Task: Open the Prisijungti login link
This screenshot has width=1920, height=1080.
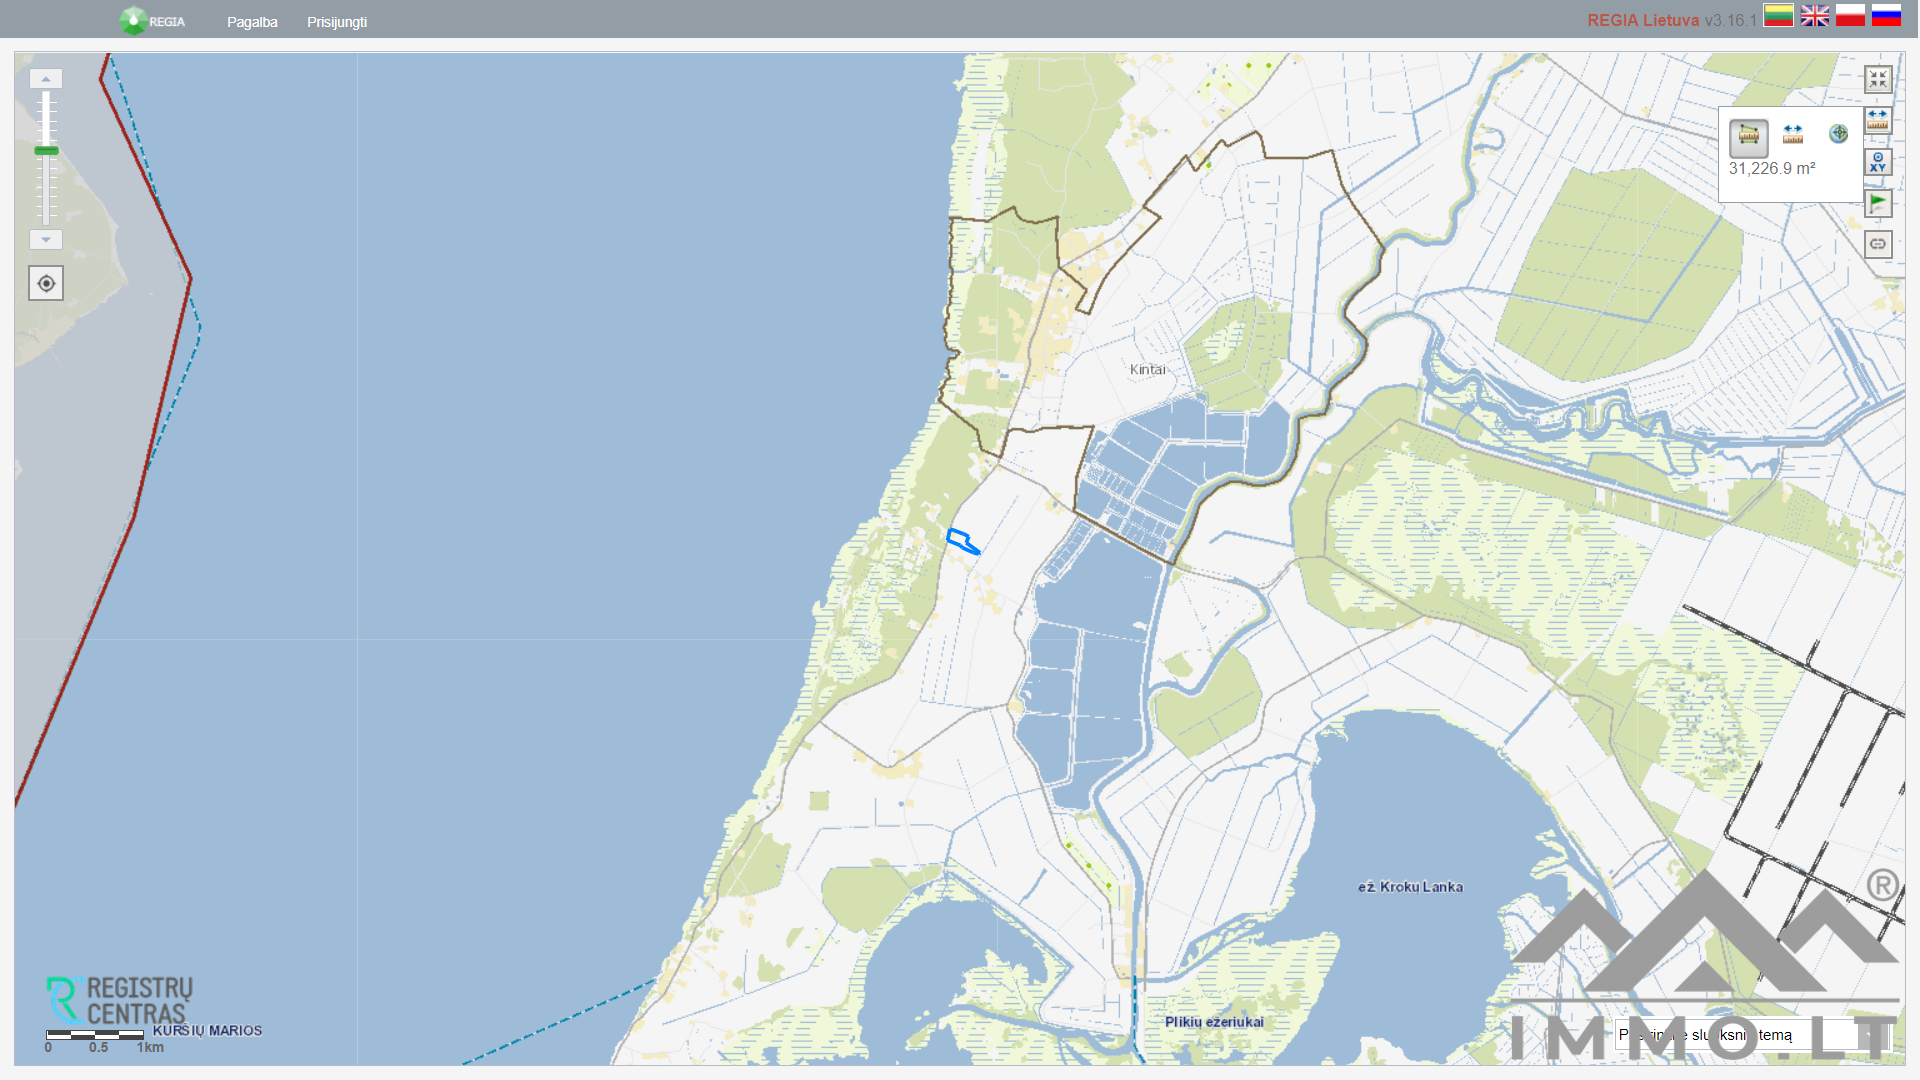Action: 337,22
